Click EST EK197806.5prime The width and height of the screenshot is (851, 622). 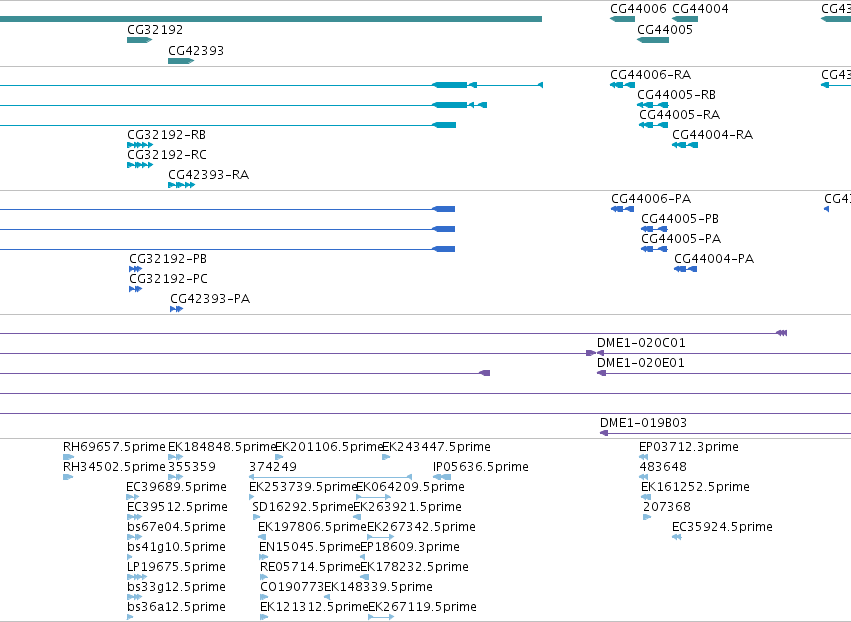(x=313, y=527)
